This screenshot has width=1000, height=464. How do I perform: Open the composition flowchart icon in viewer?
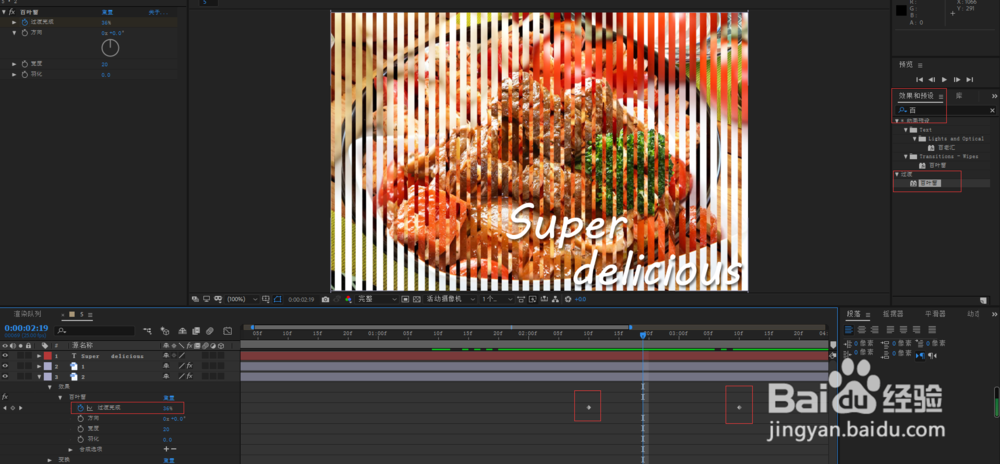pyautogui.click(x=555, y=299)
